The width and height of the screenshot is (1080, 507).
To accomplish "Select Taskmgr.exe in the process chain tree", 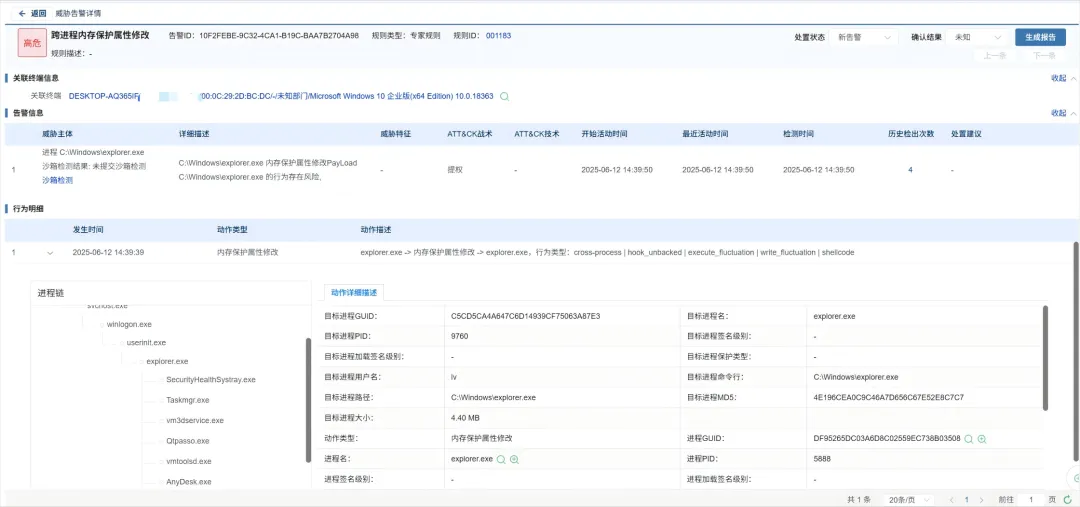I will (x=187, y=400).
